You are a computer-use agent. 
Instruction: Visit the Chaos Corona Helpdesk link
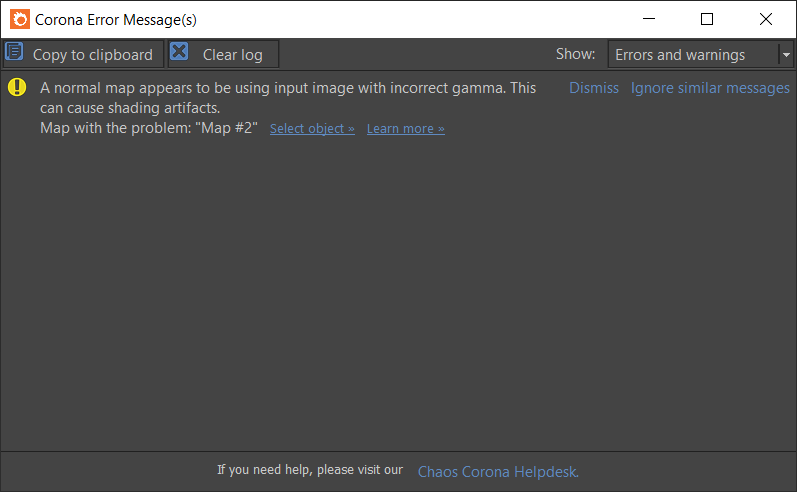(x=498, y=472)
